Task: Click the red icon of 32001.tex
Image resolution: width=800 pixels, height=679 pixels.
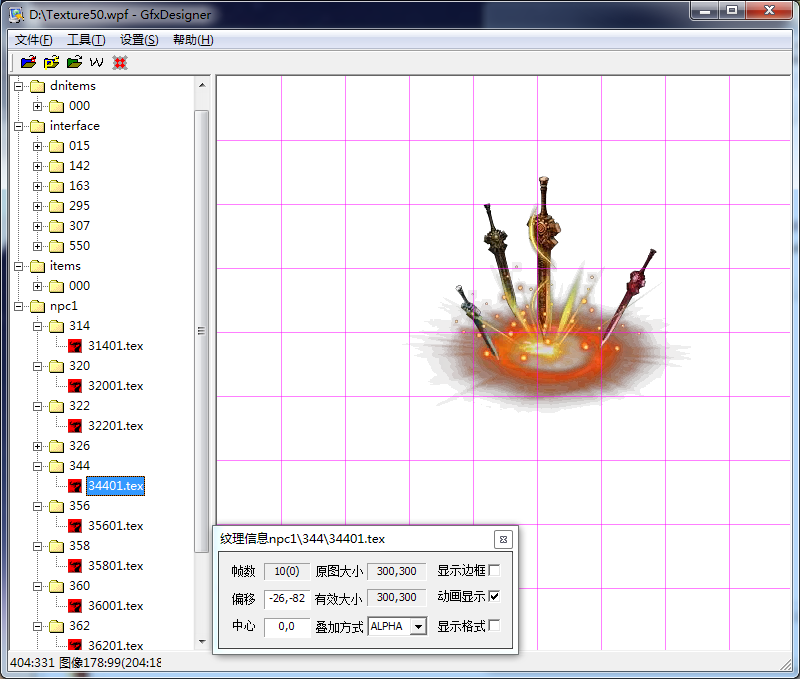Action: coord(75,386)
